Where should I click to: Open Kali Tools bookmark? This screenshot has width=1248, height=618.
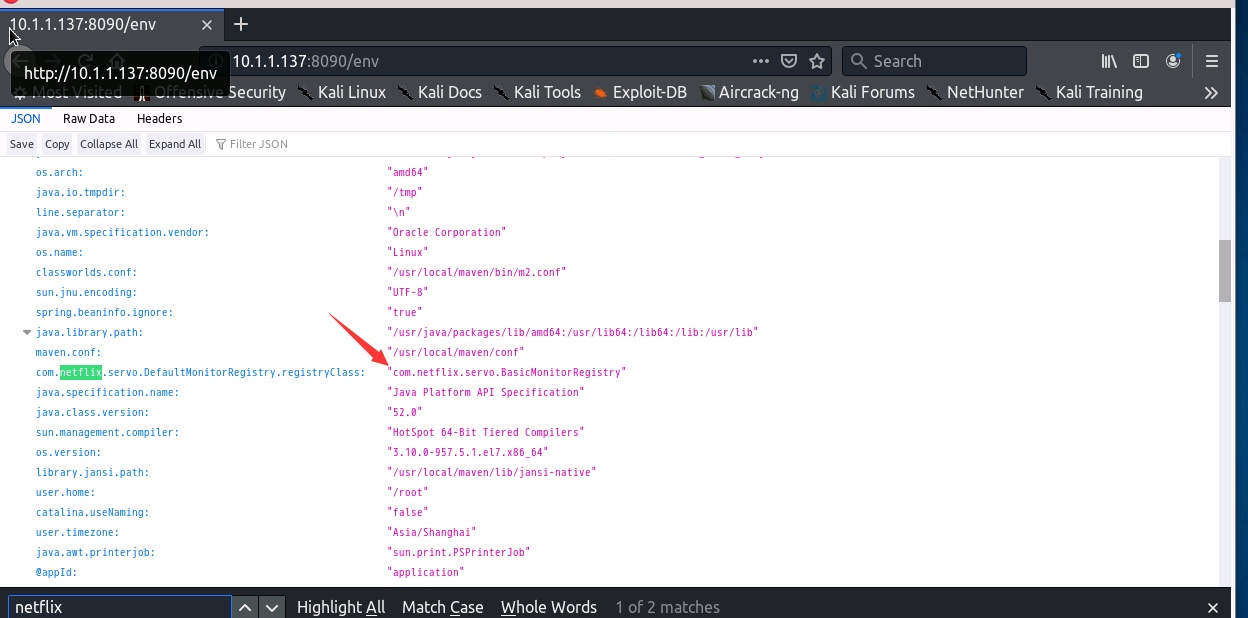537,92
